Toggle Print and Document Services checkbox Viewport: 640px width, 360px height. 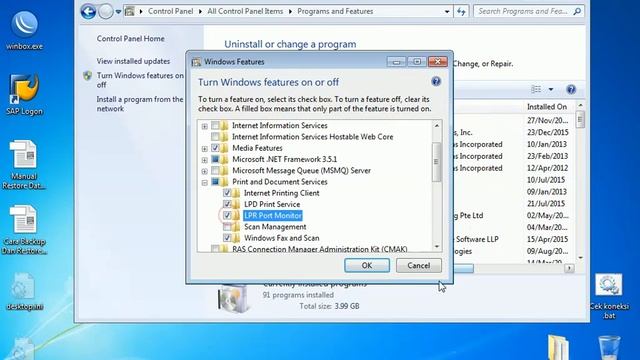[215, 182]
